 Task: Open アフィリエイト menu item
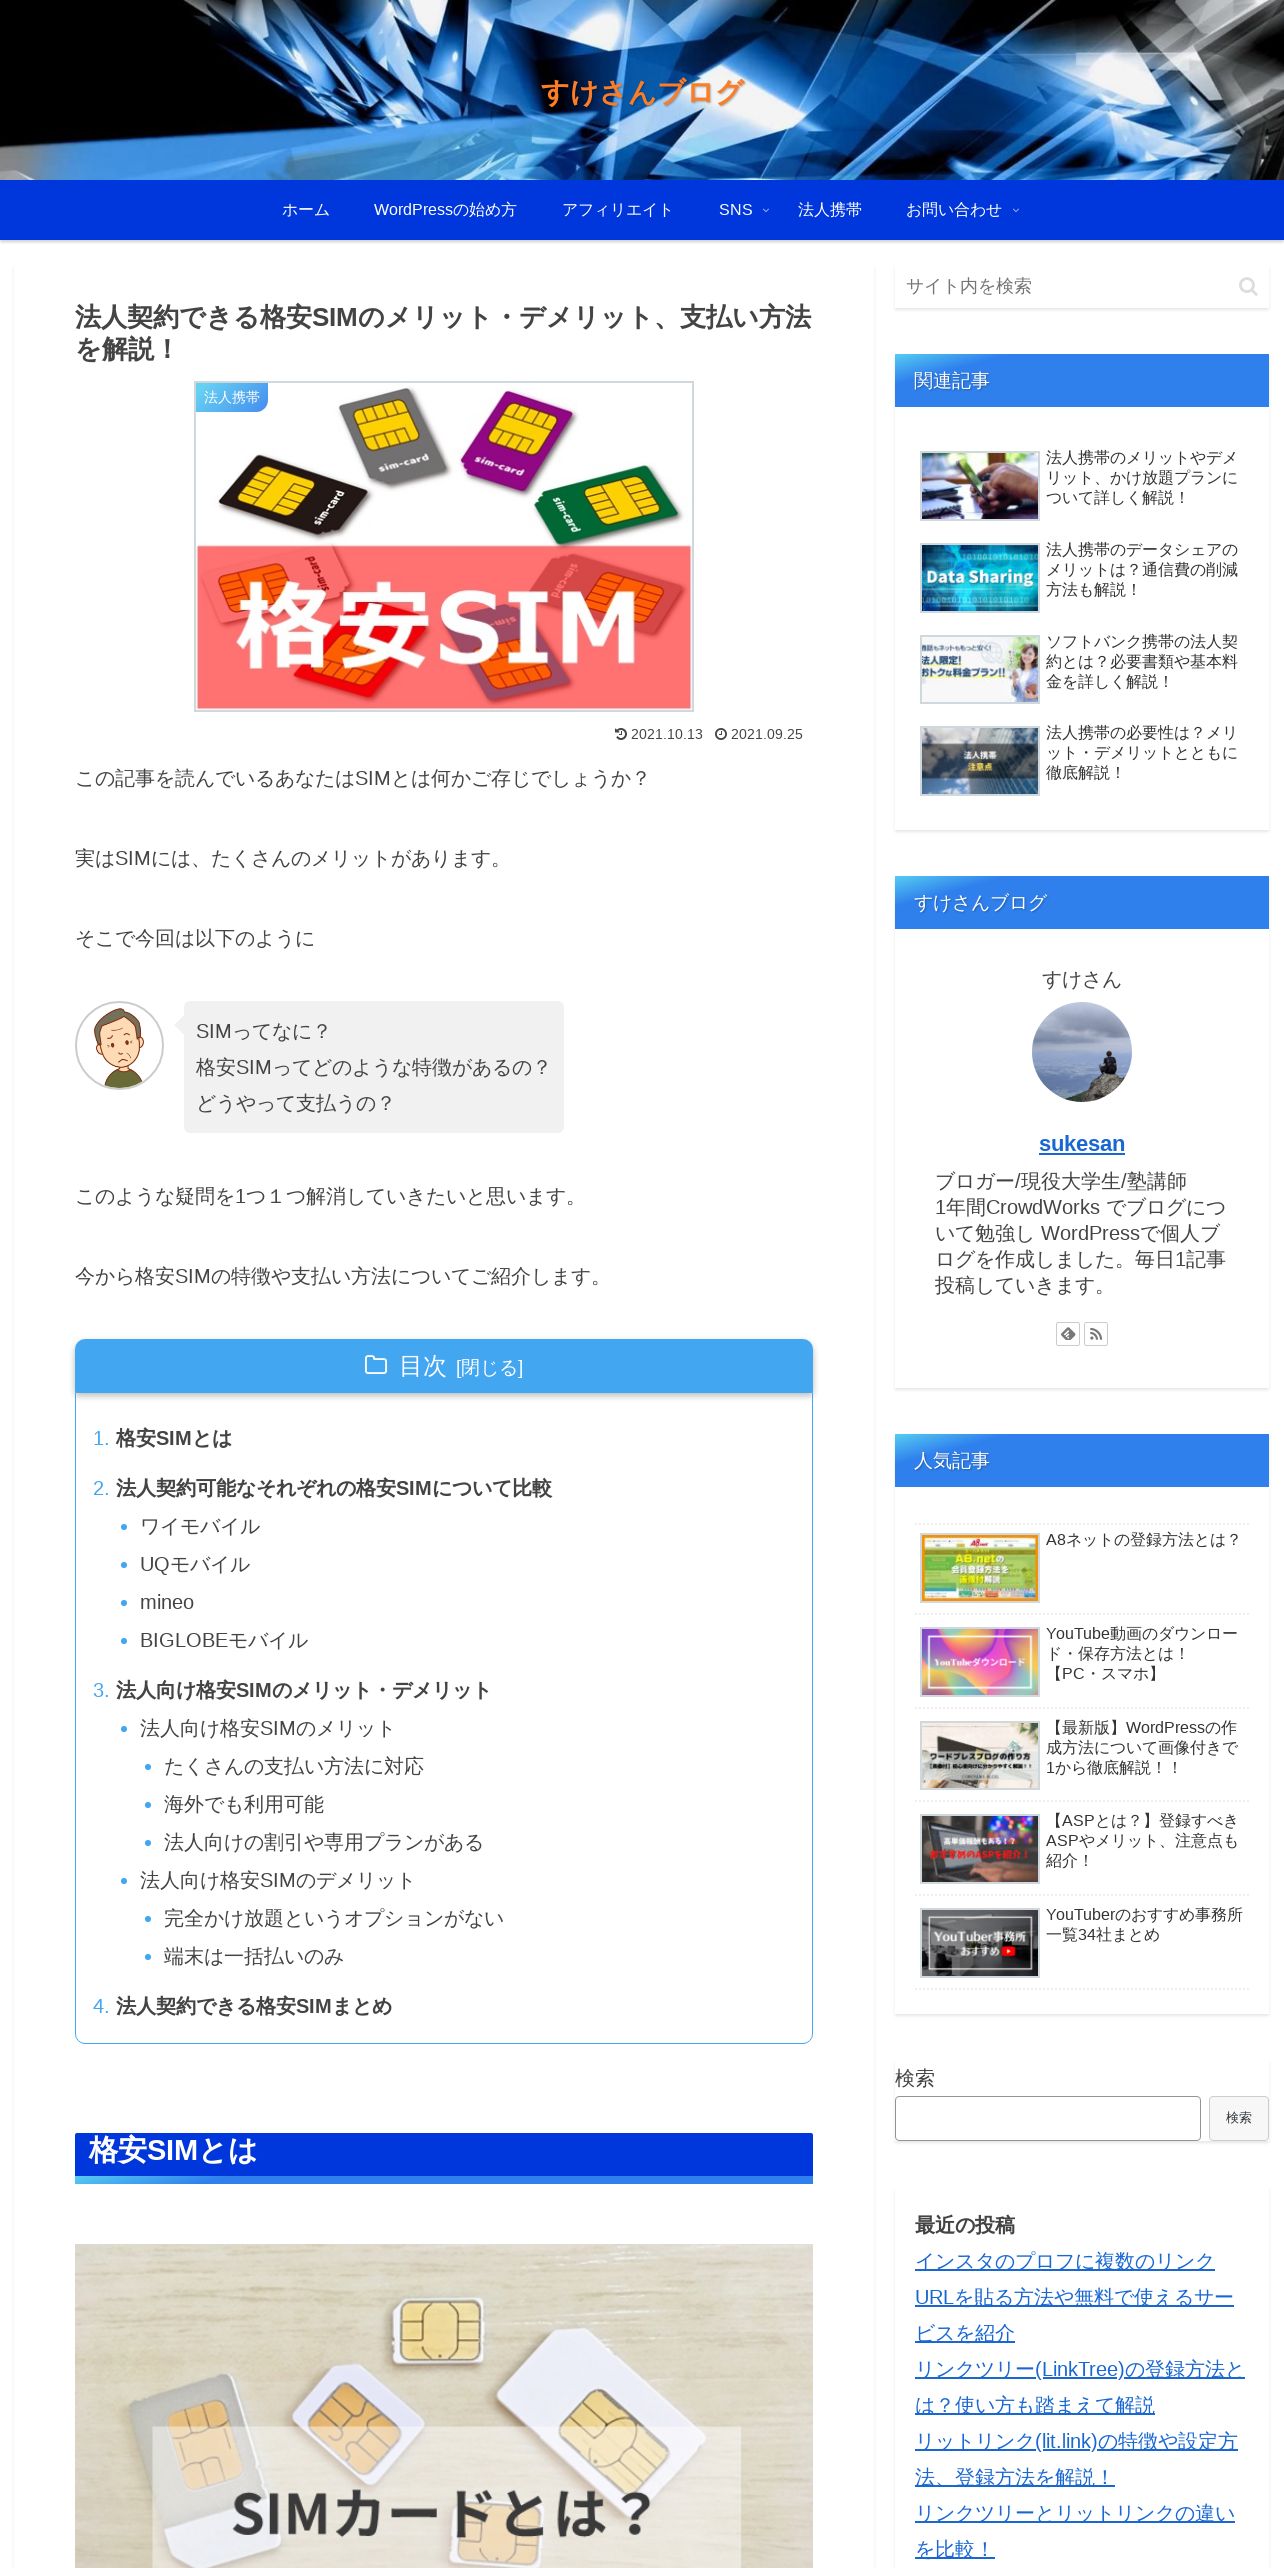[x=617, y=210]
